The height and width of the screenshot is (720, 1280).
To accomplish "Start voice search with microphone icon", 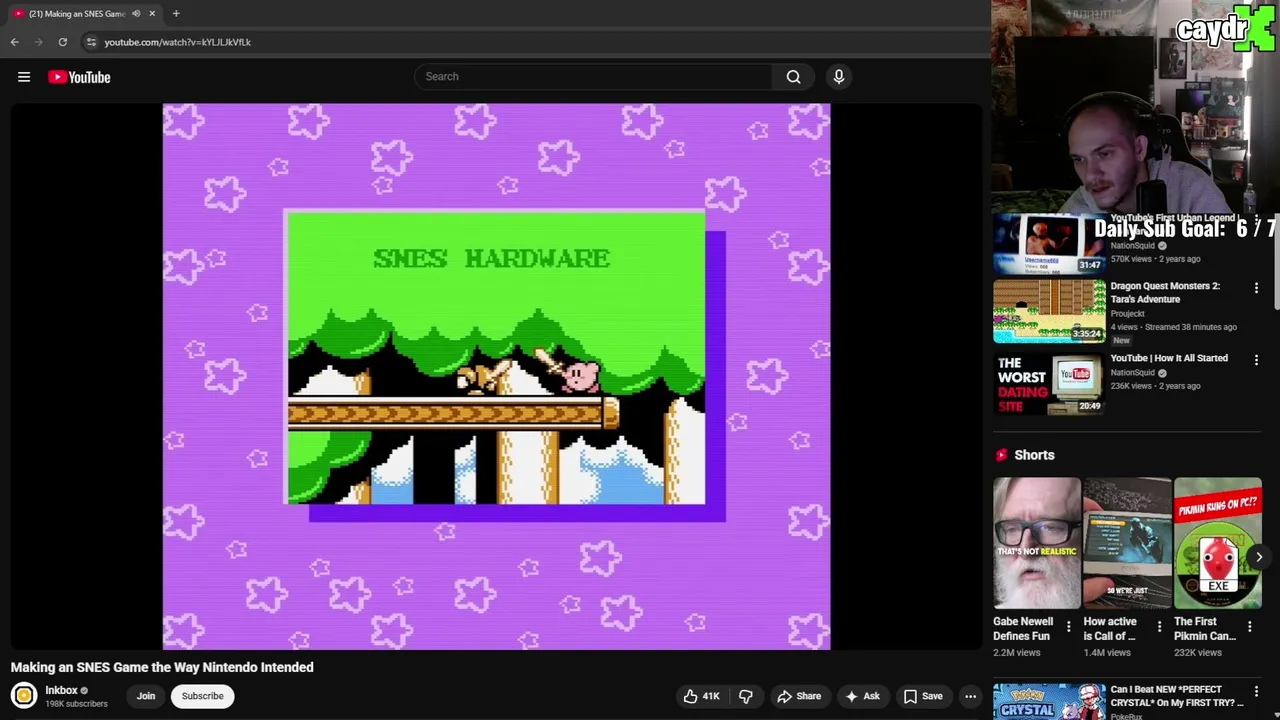I will 839,77.
